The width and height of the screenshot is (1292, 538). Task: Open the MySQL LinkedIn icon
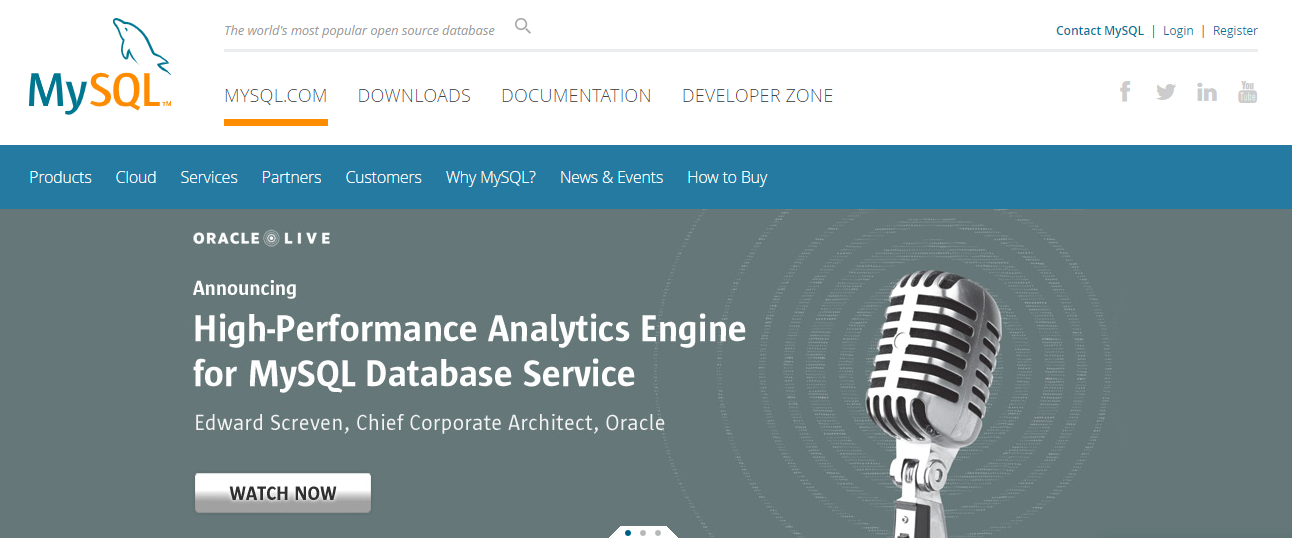click(x=1207, y=92)
